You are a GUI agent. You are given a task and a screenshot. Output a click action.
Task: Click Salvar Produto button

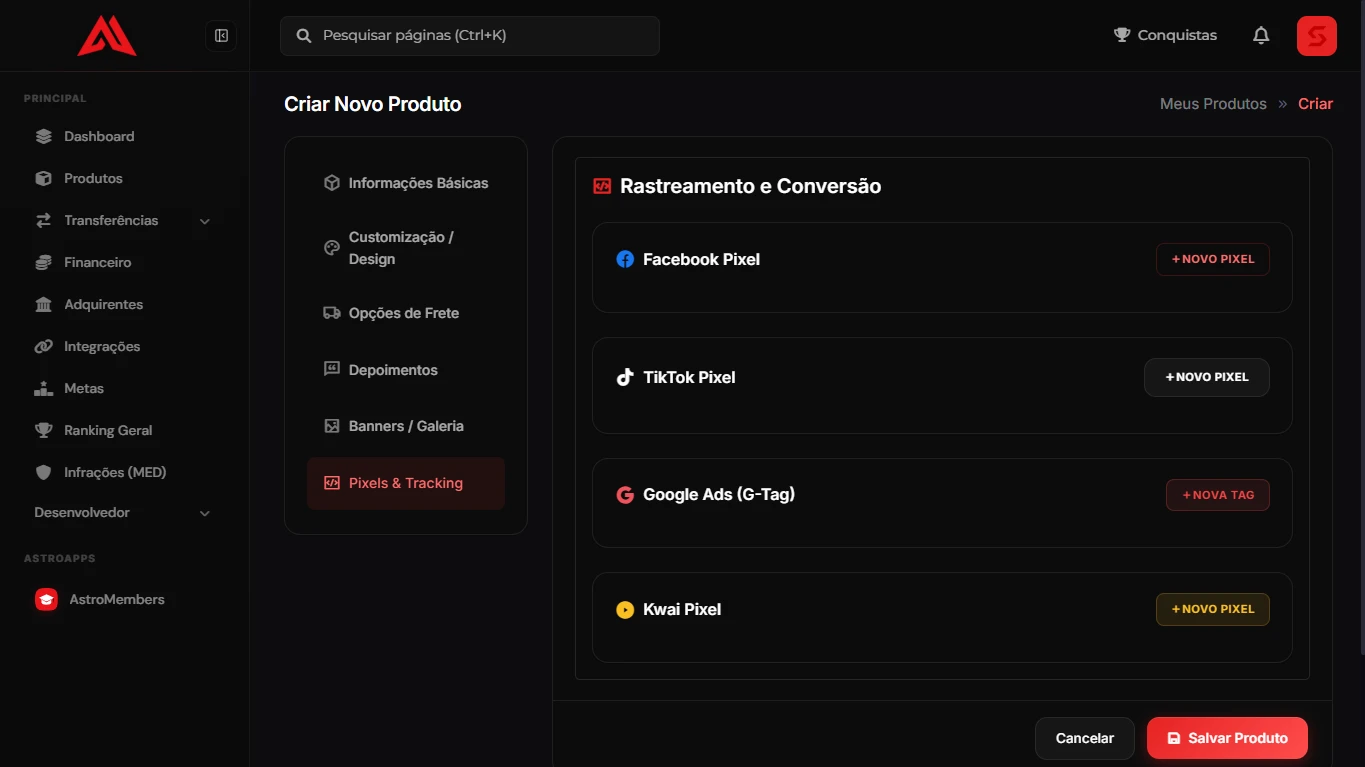coord(1227,738)
